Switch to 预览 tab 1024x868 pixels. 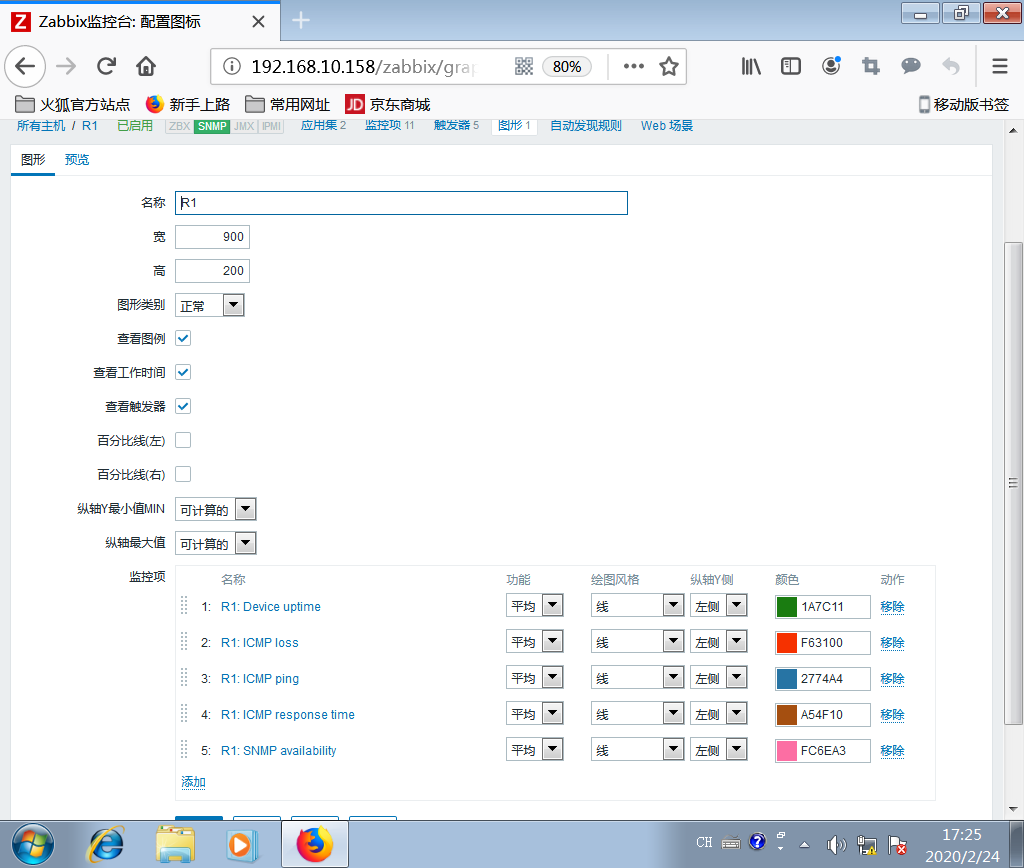pyautogui.click(x=77, y=159)
